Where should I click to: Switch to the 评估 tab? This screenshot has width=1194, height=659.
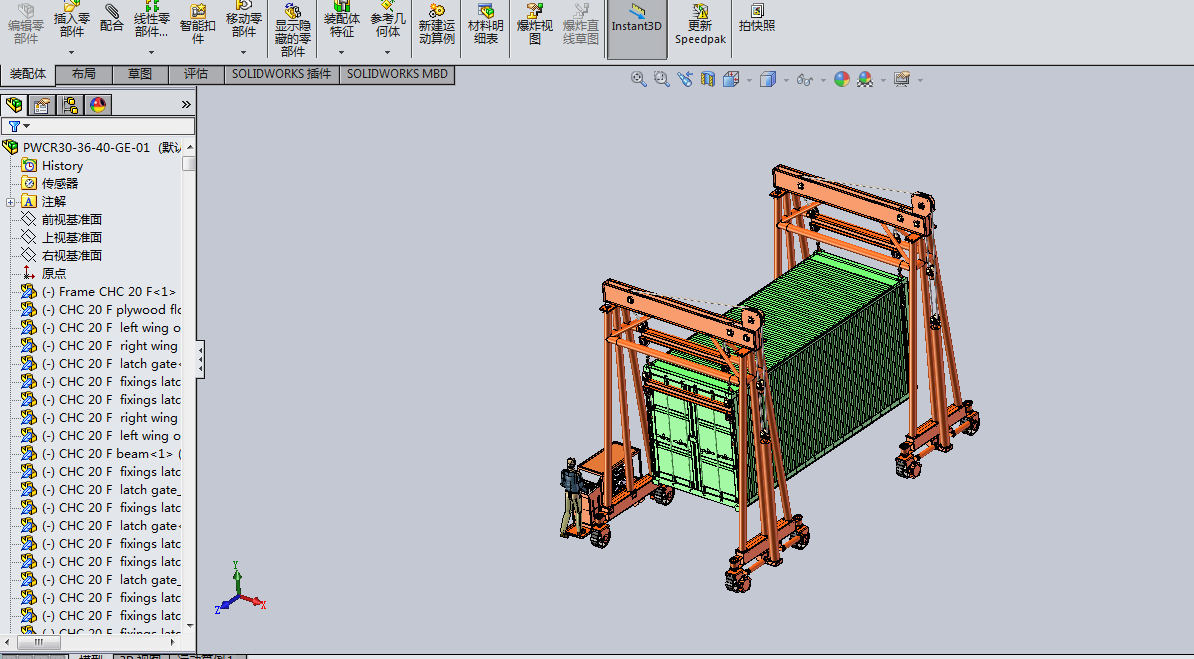point(196,74)
